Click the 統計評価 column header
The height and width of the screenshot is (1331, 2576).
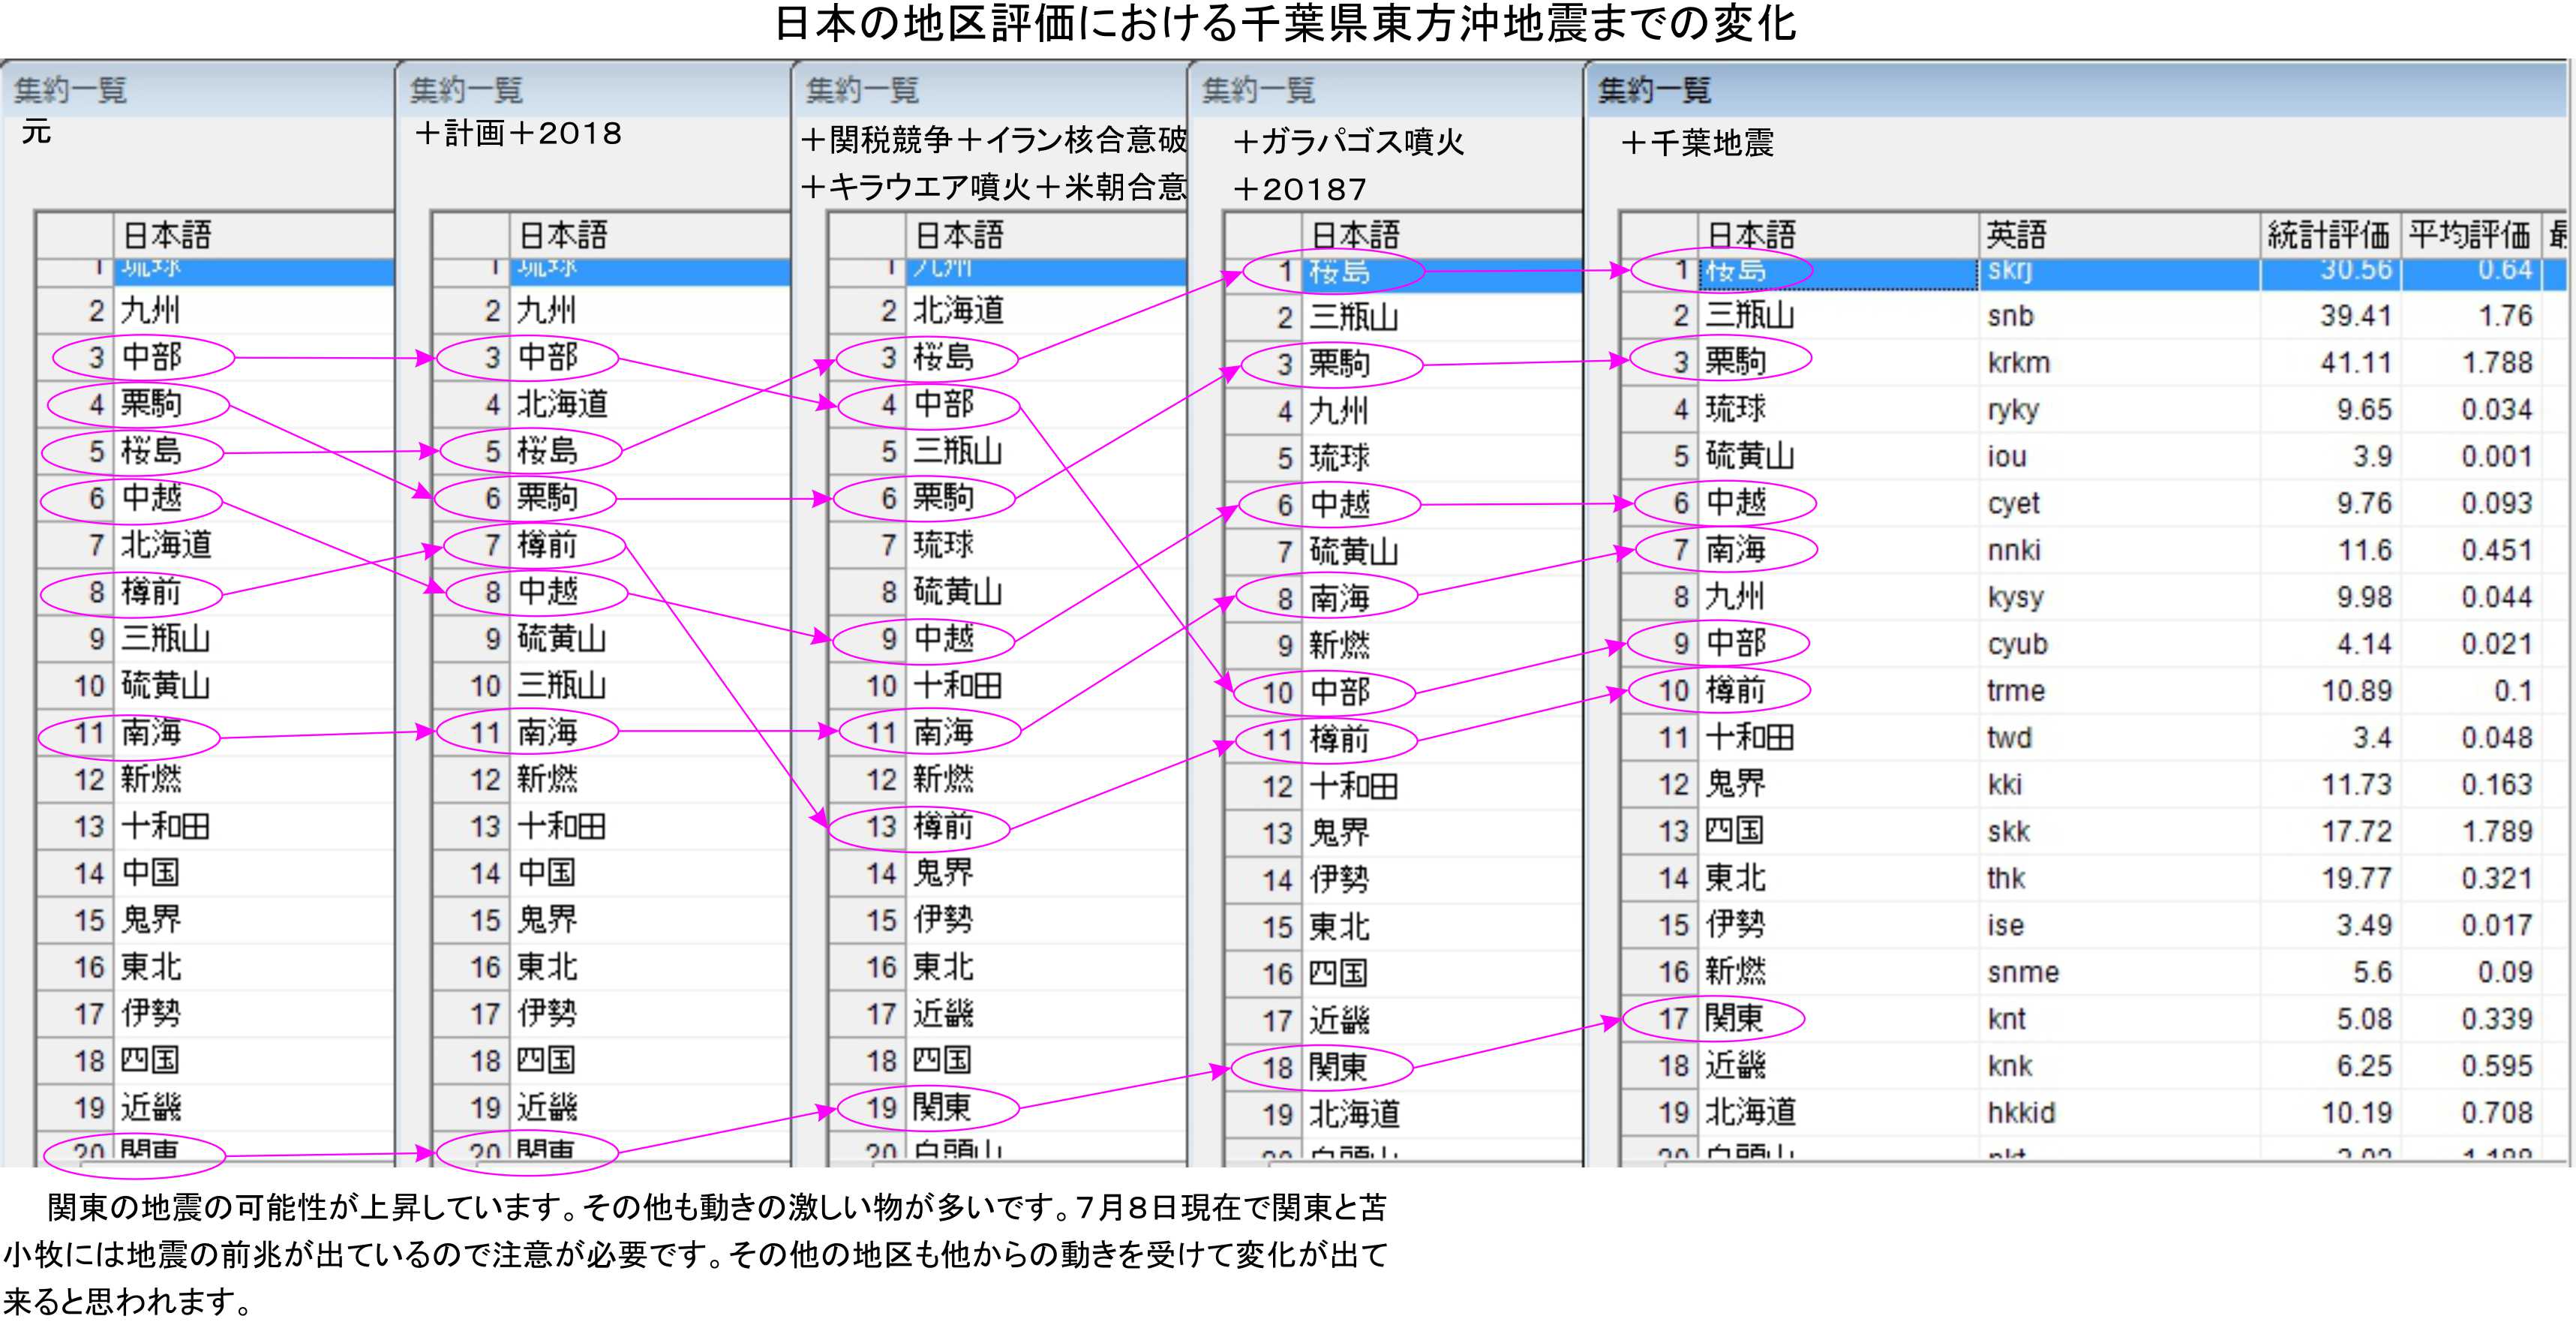2328,235
